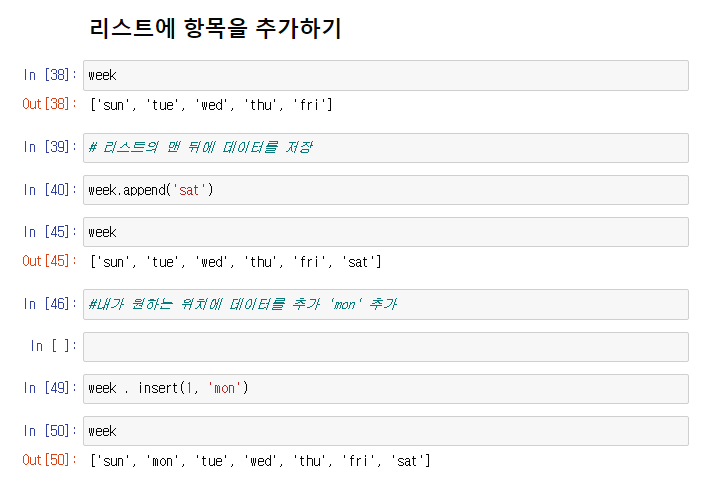Click inside the empty In [ ] cell

pyautogui.click(x=385, y=347)
